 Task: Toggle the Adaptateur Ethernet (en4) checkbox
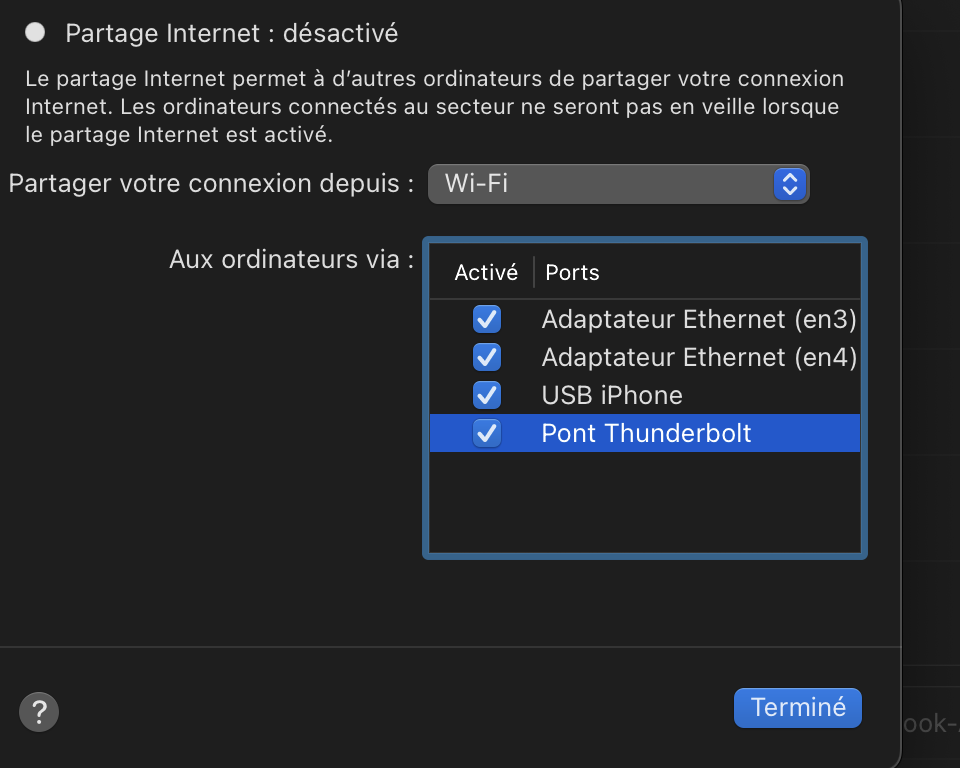487,357
